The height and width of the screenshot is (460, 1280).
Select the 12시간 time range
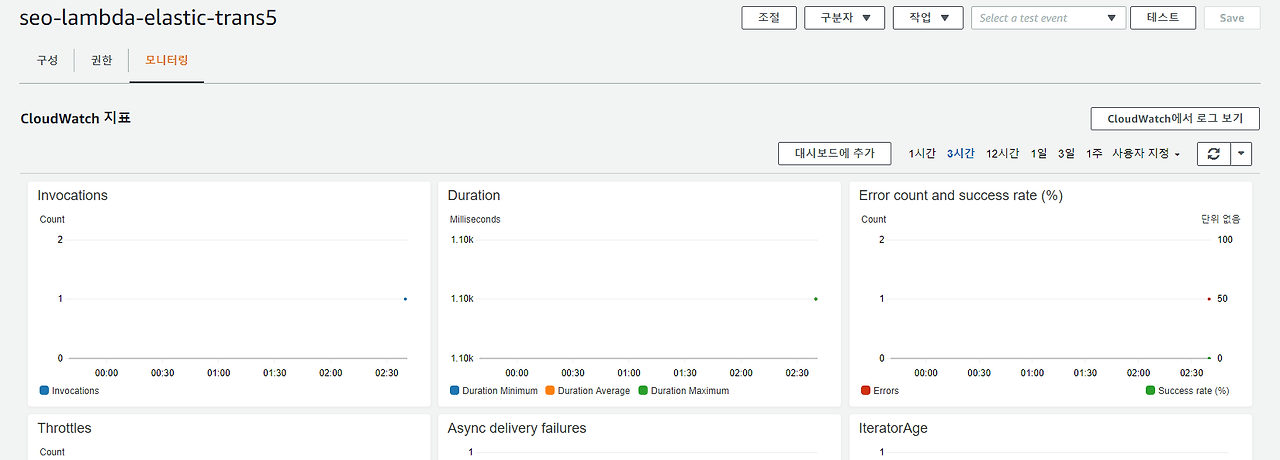[x=1002, y=153]
